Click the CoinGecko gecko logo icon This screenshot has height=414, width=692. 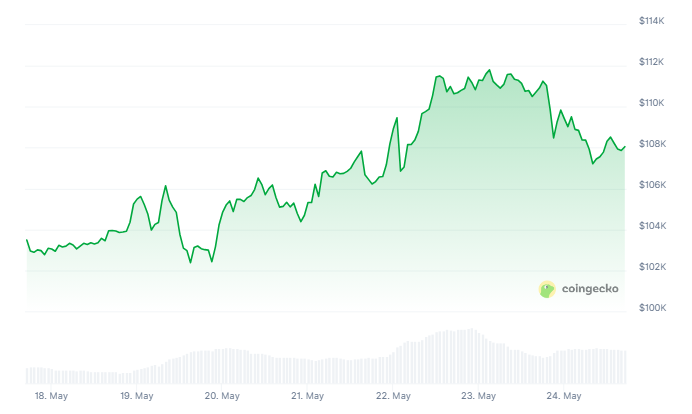point(547,289)
